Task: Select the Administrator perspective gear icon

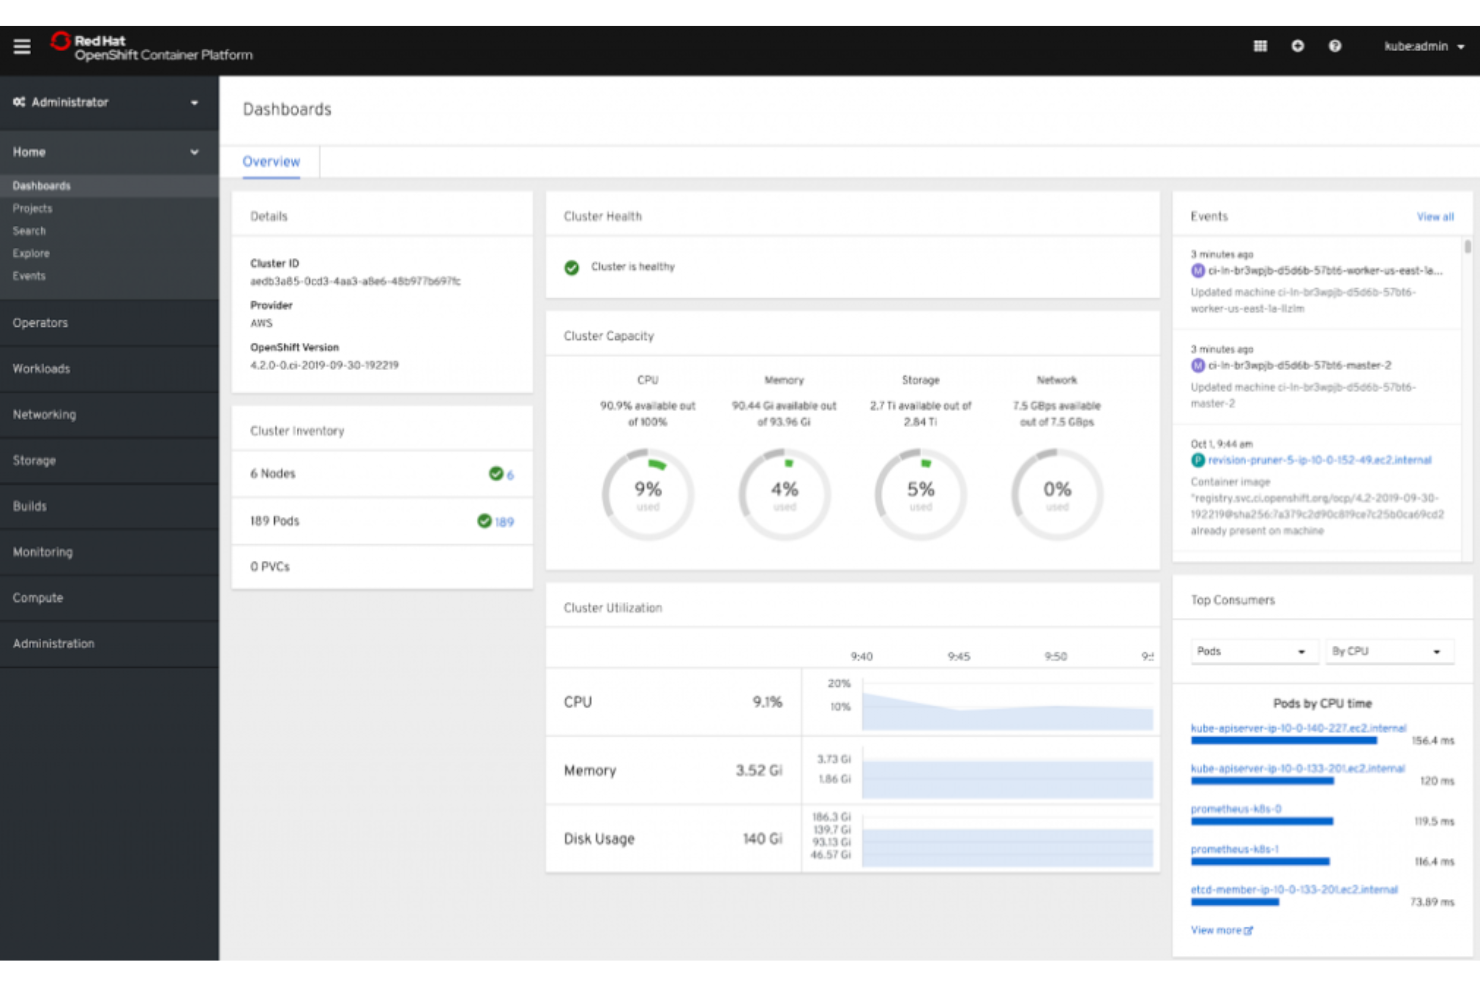Action: click(18, 101)
